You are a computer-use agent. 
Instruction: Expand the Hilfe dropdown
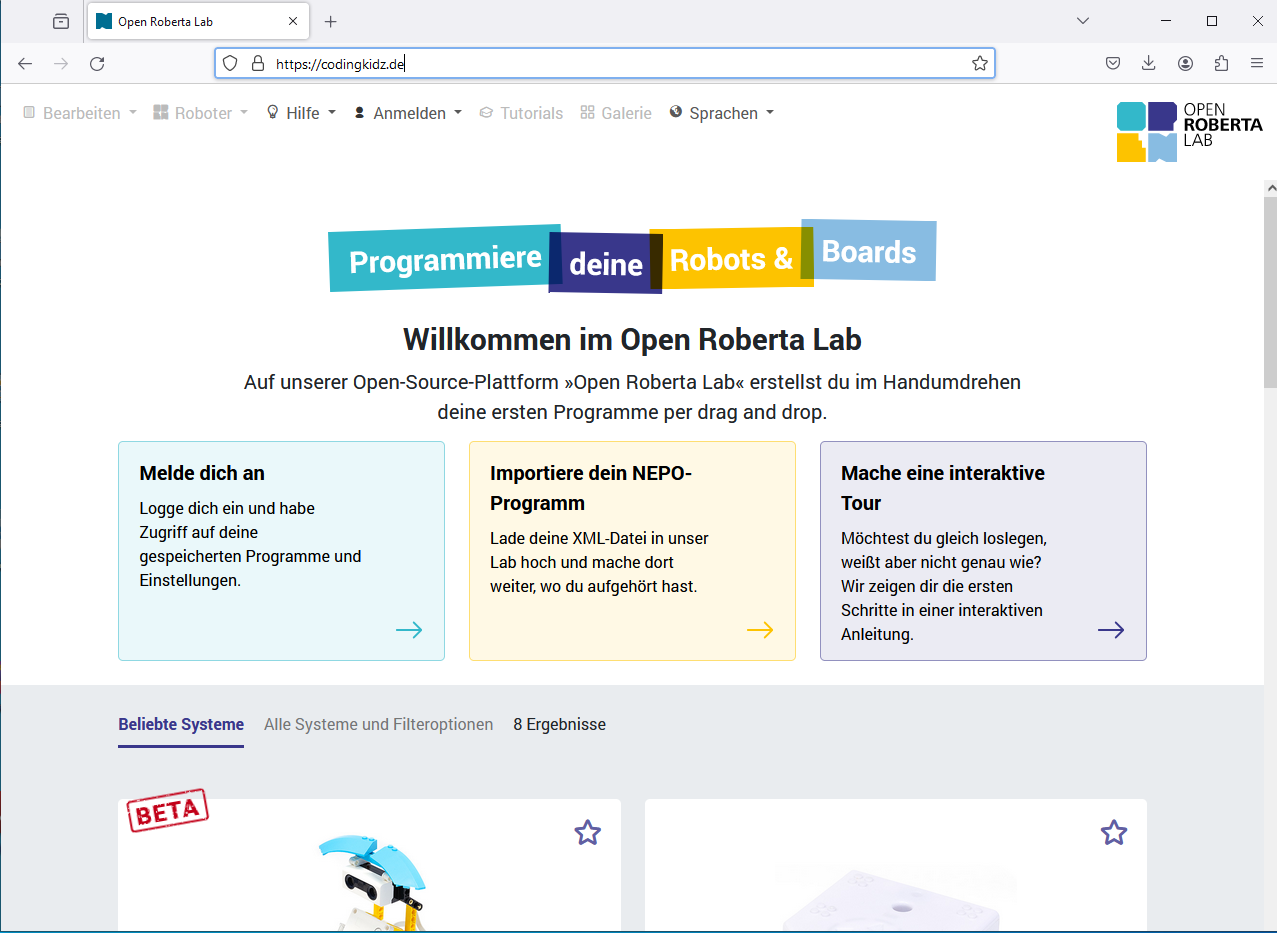tap(301, 113)
